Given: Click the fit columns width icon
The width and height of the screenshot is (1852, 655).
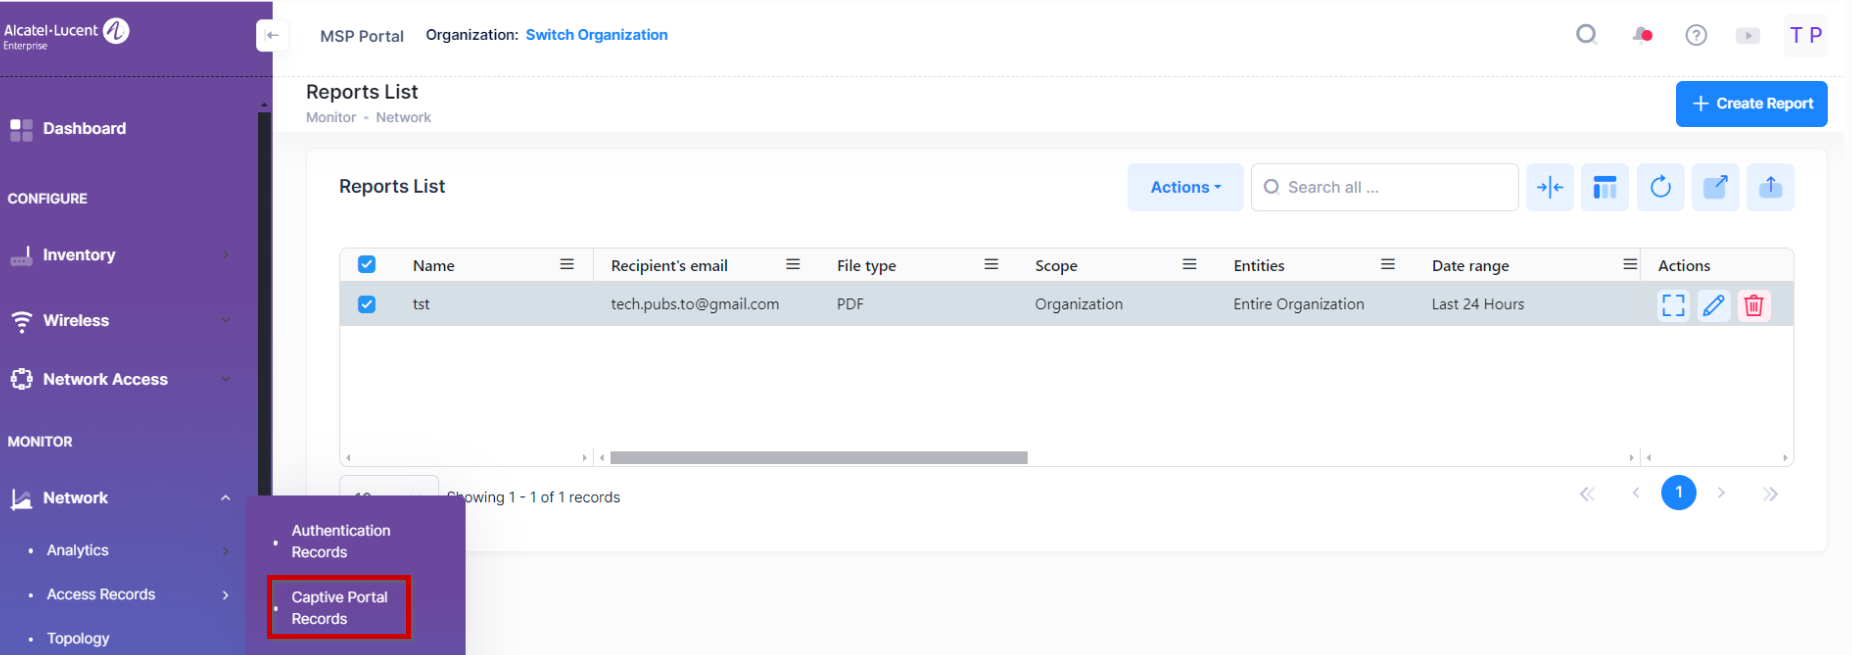Looking at the screenshot, I should 1550,187.
